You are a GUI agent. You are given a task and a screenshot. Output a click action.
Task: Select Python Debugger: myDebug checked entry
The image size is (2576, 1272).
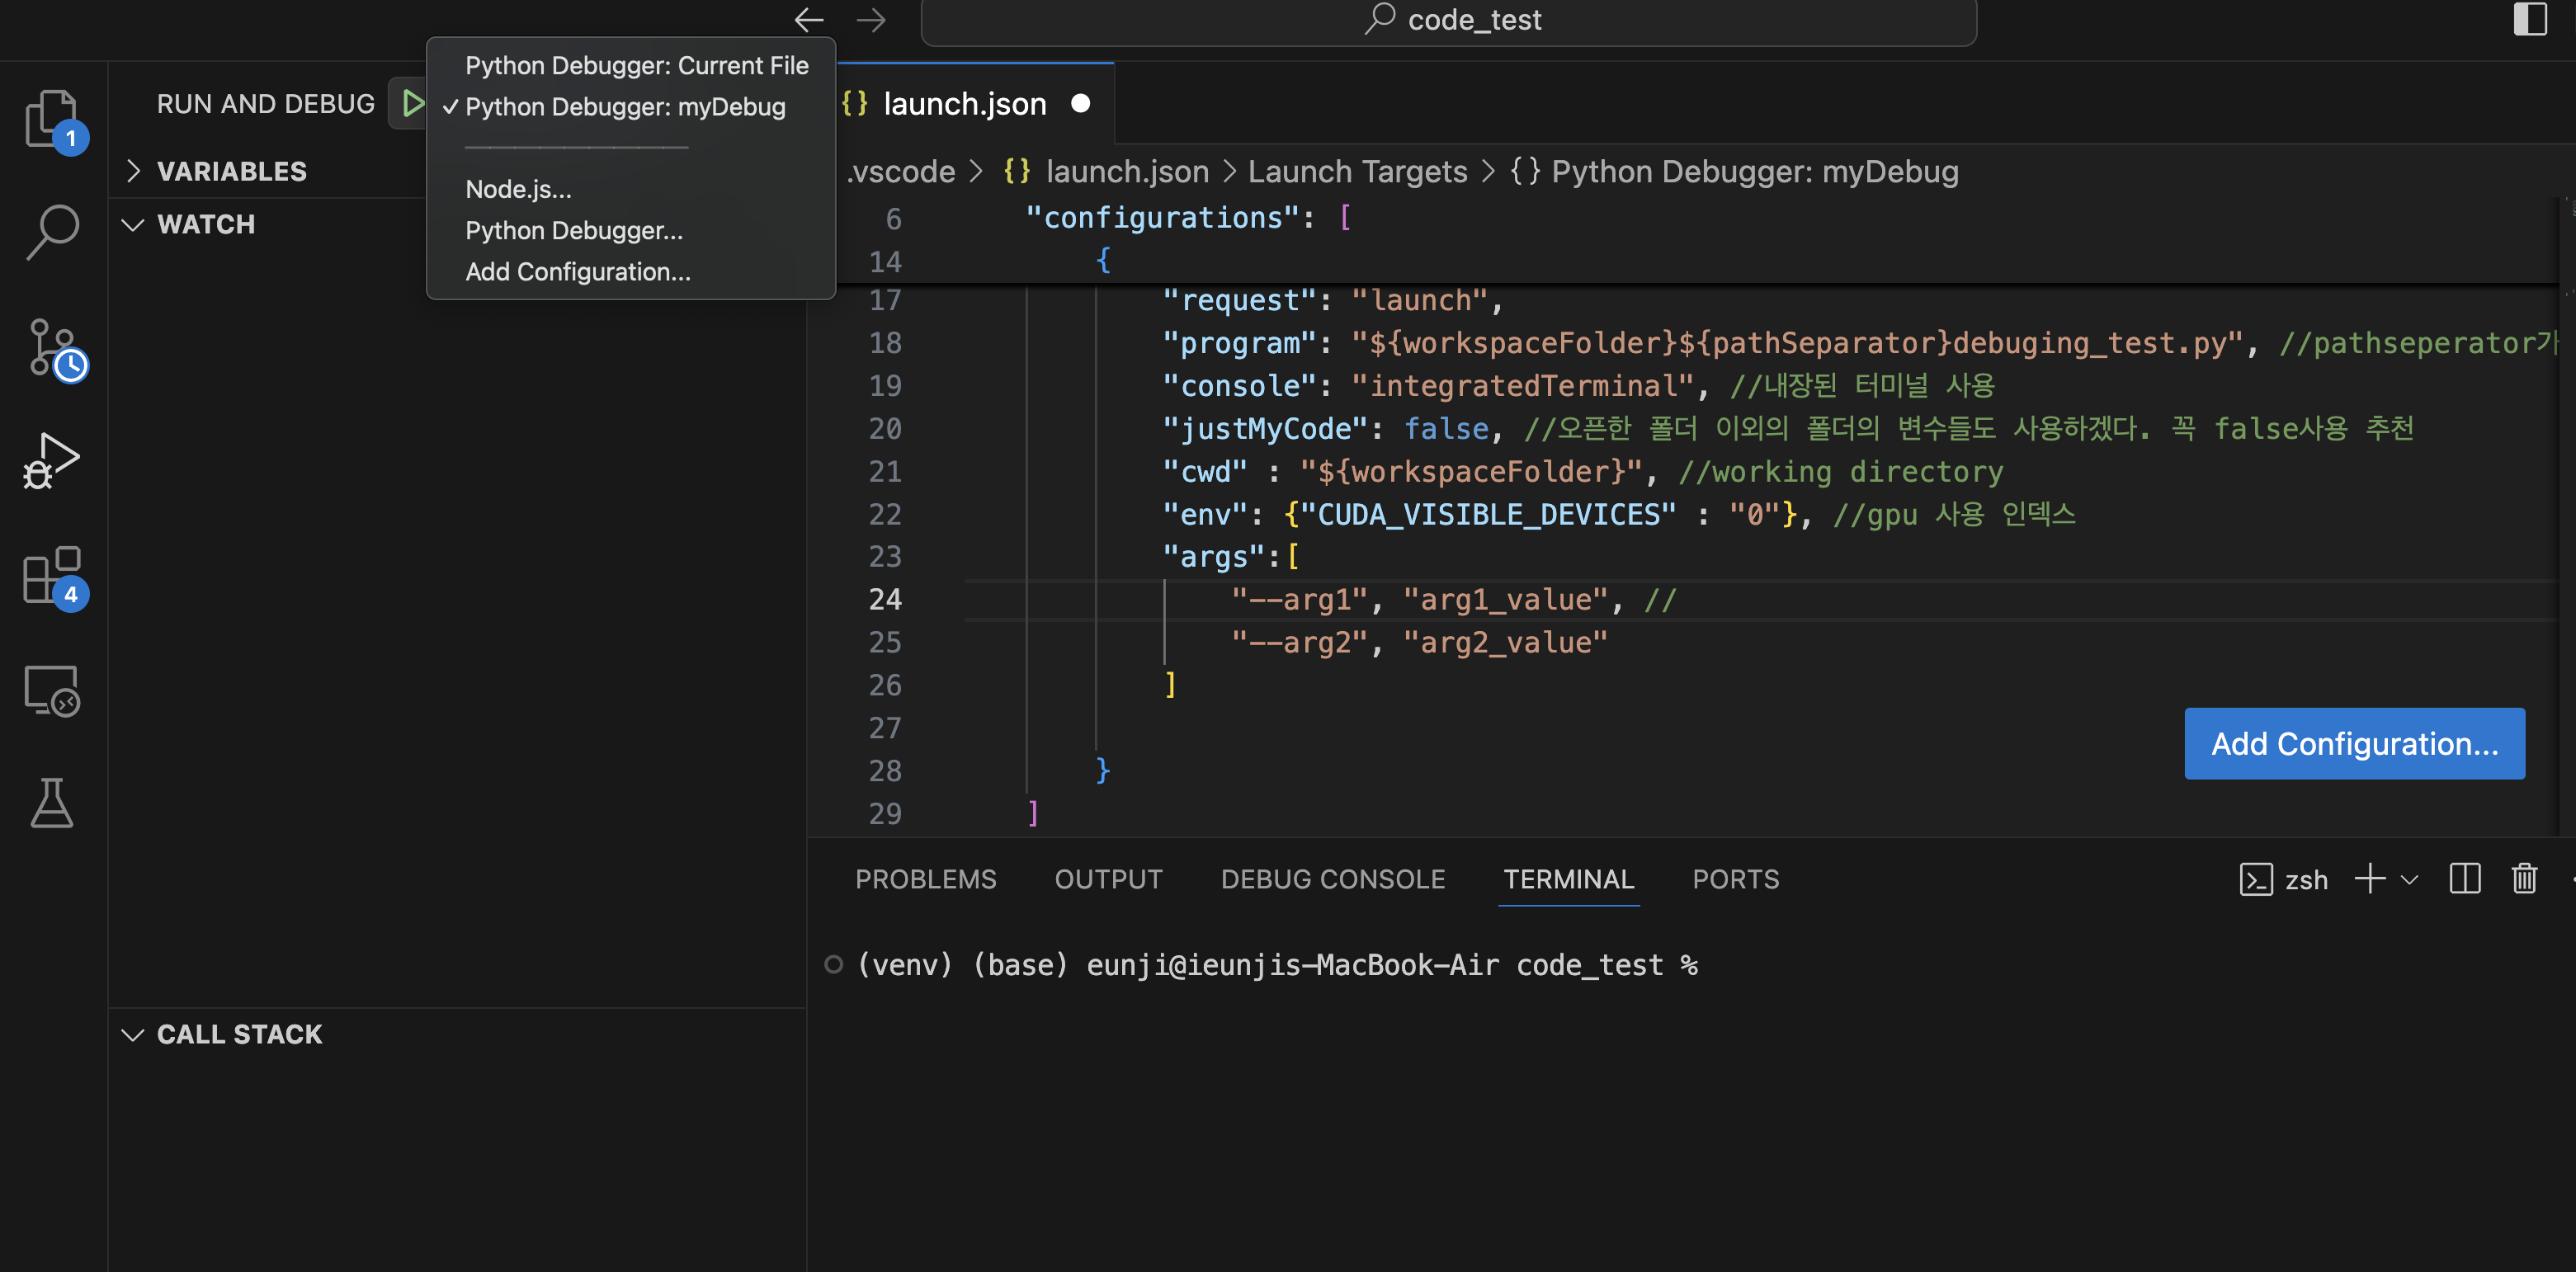625,107
